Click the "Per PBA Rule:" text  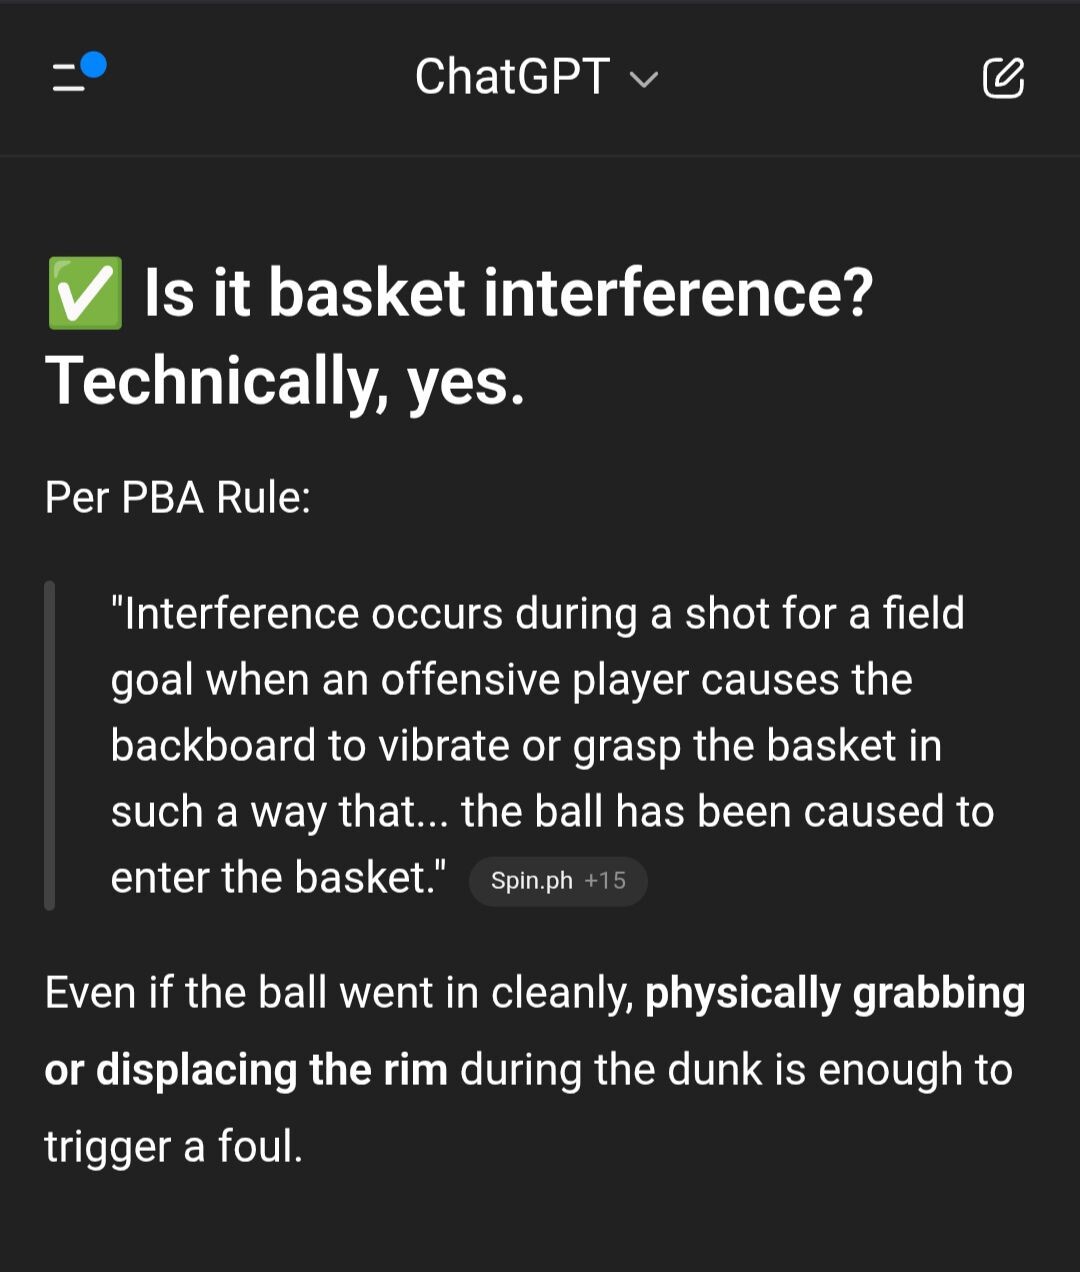(x=178, y=497)
